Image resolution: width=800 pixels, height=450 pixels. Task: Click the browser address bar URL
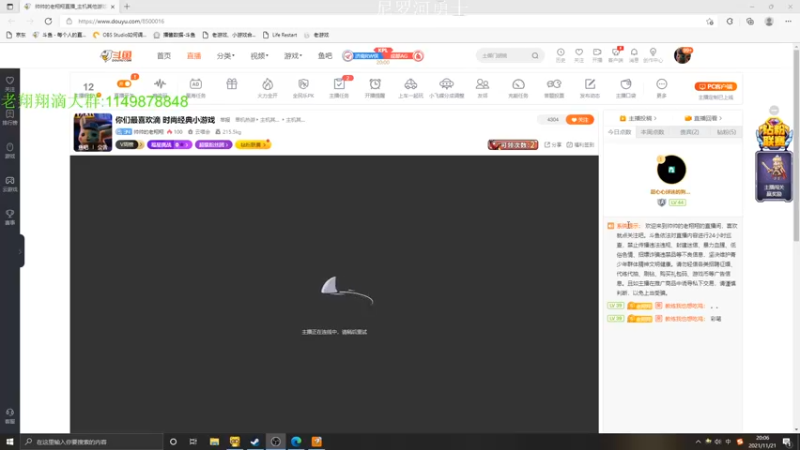pyautogui.click(x=121, y=21)
